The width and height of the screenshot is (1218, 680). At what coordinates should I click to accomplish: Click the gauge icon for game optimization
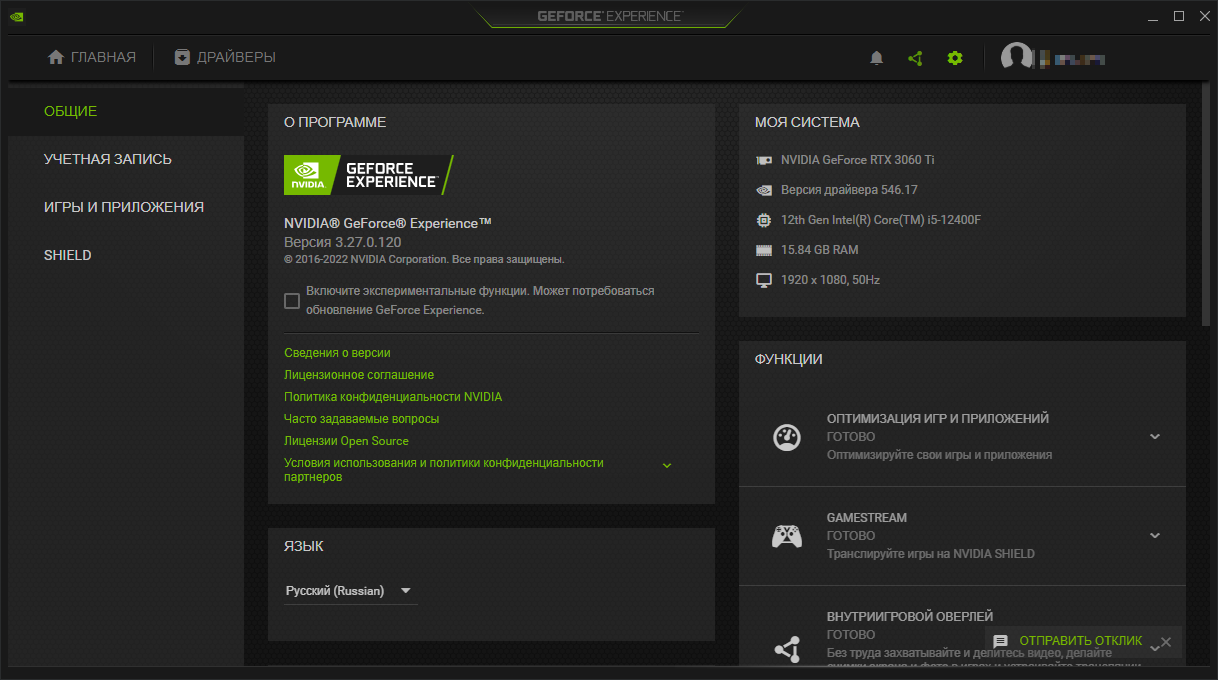tap(787, 437)
